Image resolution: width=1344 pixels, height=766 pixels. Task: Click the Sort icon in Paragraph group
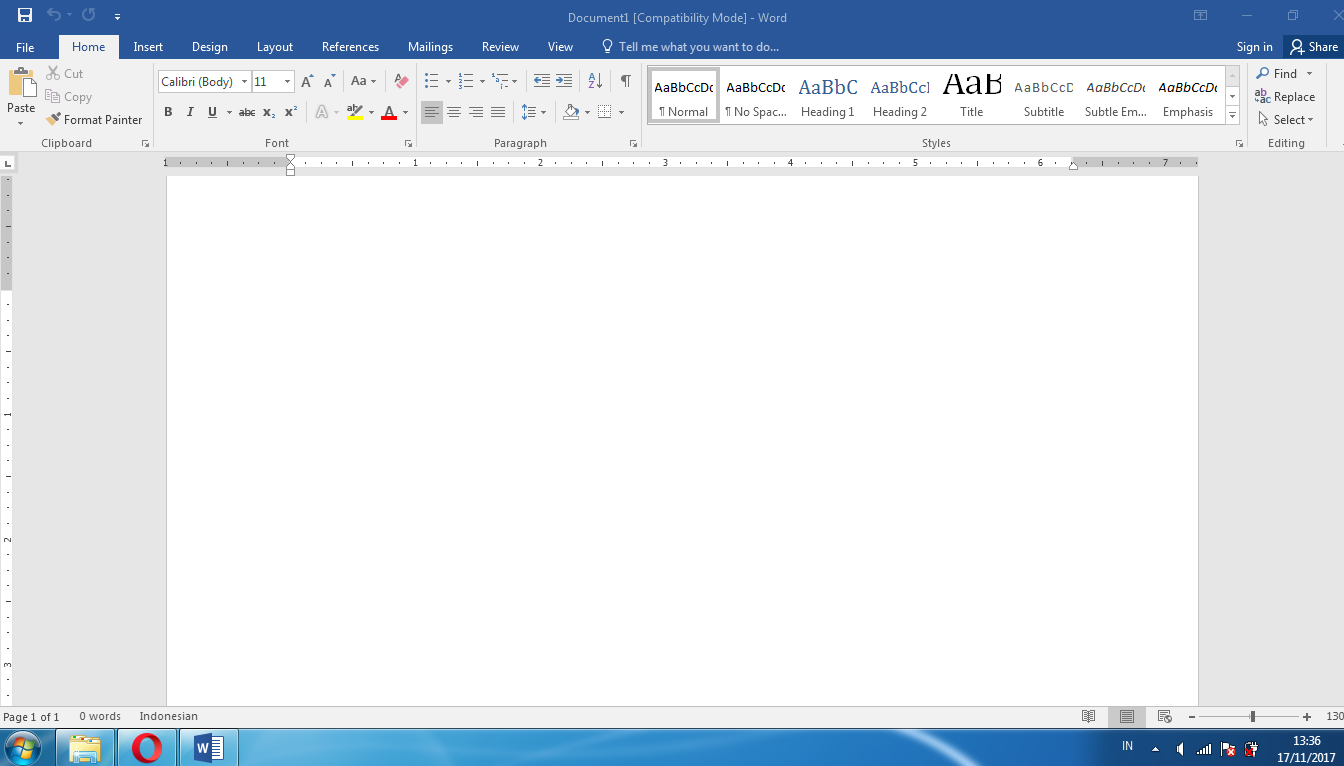[x=594, y=81]
